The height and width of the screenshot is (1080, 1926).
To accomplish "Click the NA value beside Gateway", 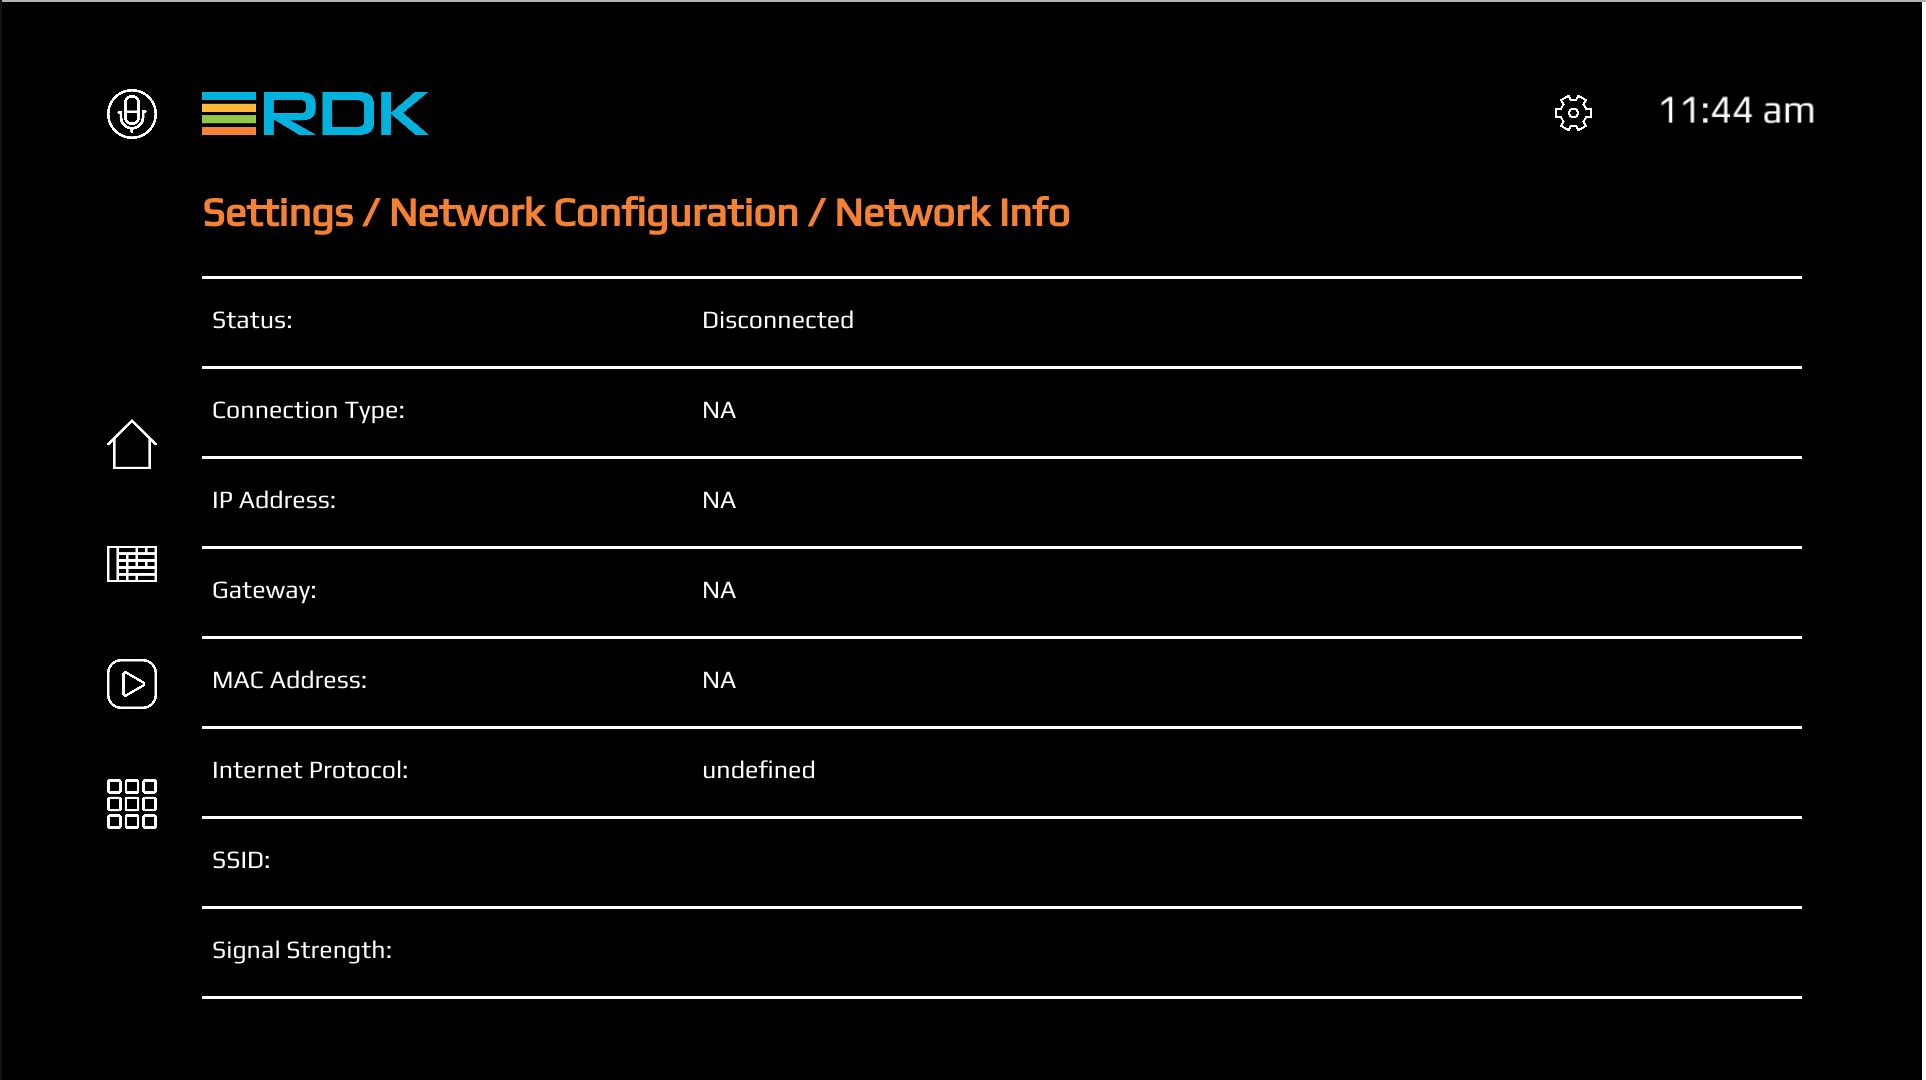I will [x=719, y=590].
